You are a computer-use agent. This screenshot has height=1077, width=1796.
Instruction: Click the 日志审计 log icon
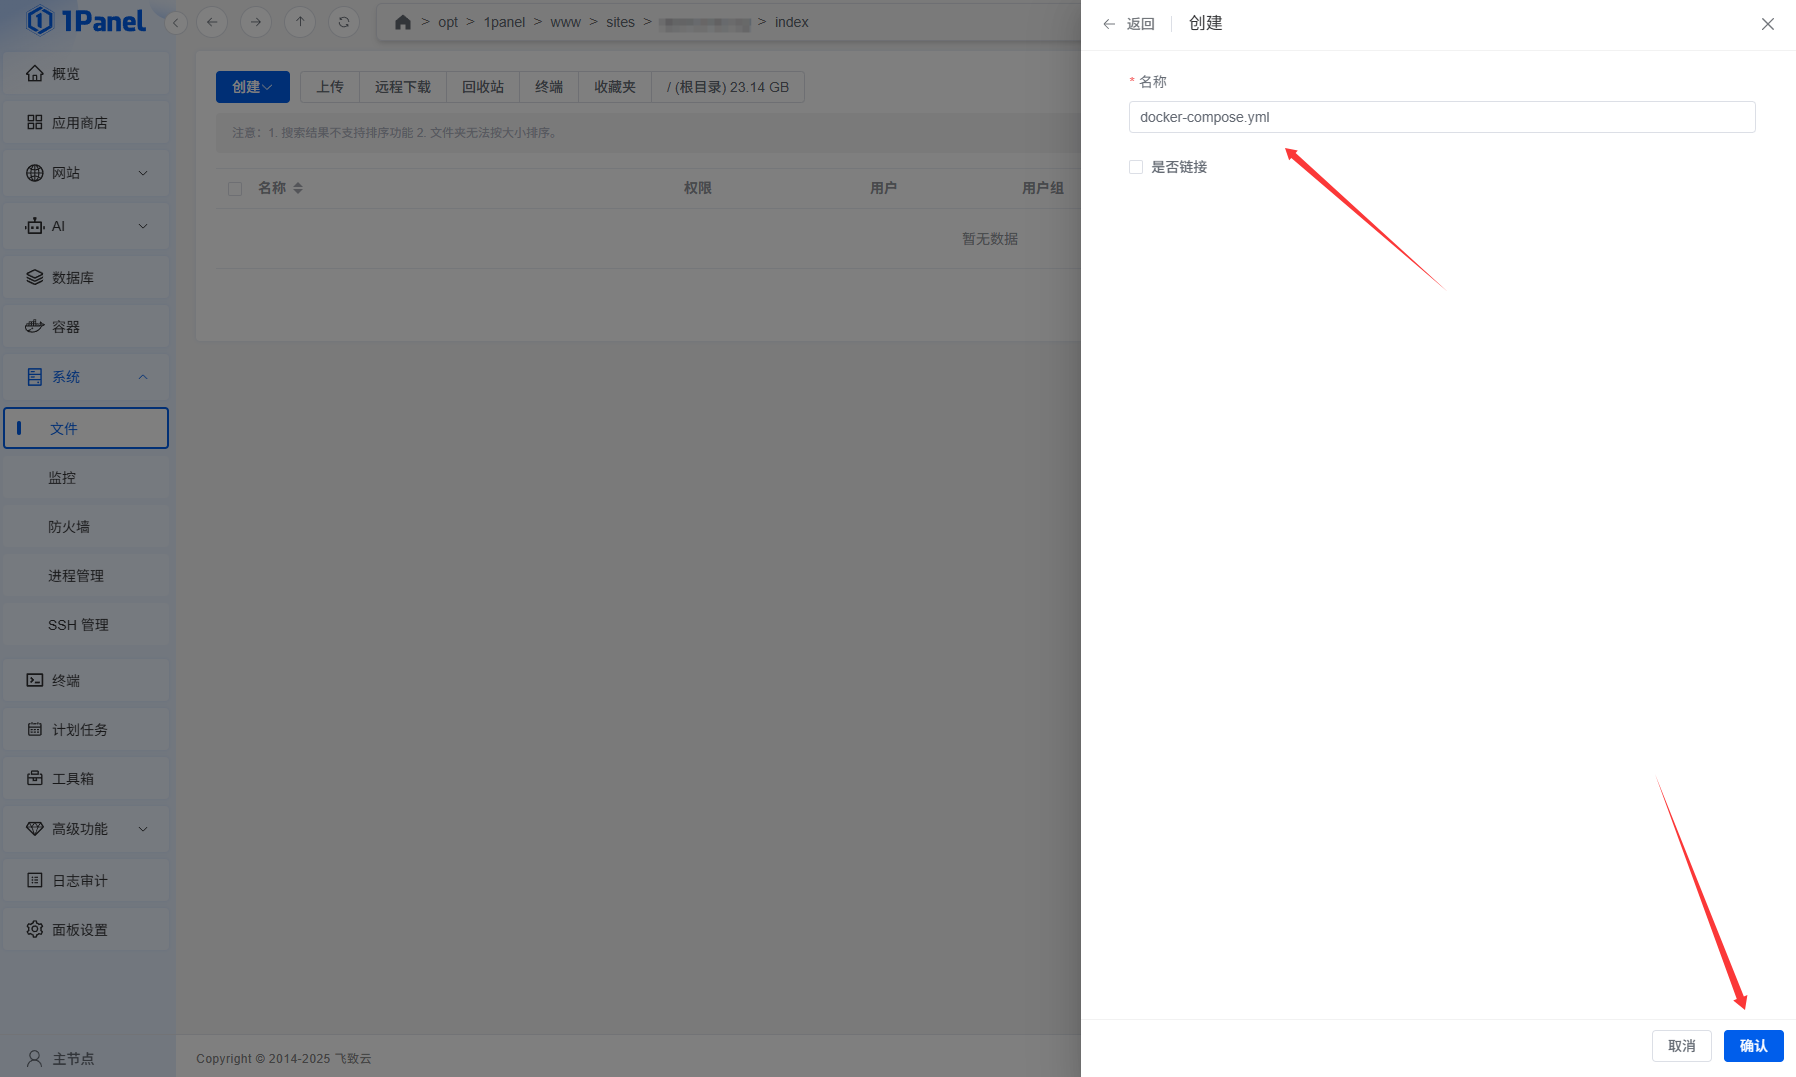click(x=35, y=880)
